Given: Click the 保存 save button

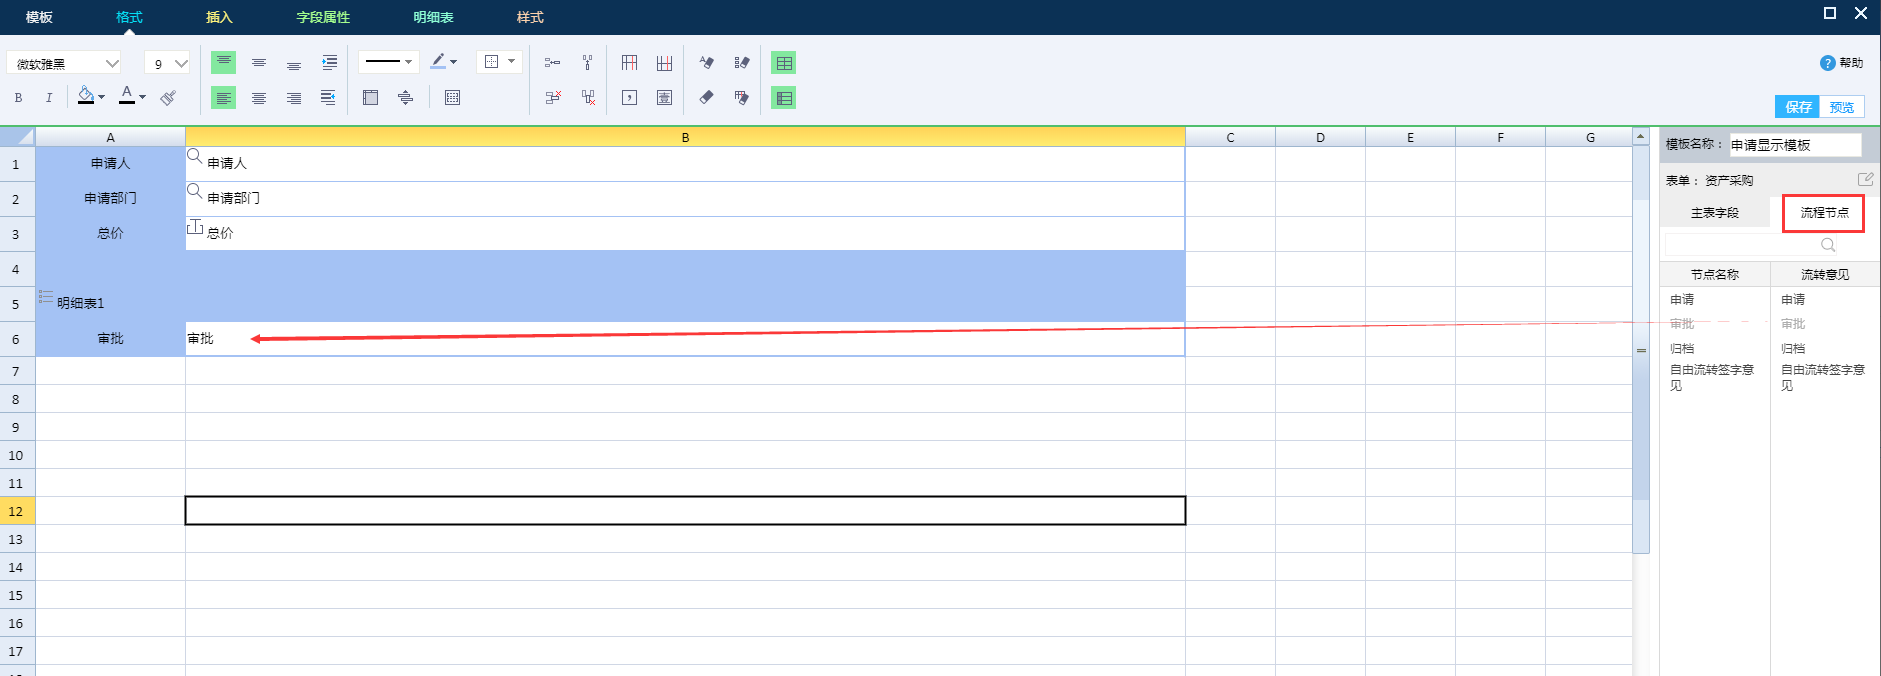Looking at the screenshot, I should tap(1797, 107).
